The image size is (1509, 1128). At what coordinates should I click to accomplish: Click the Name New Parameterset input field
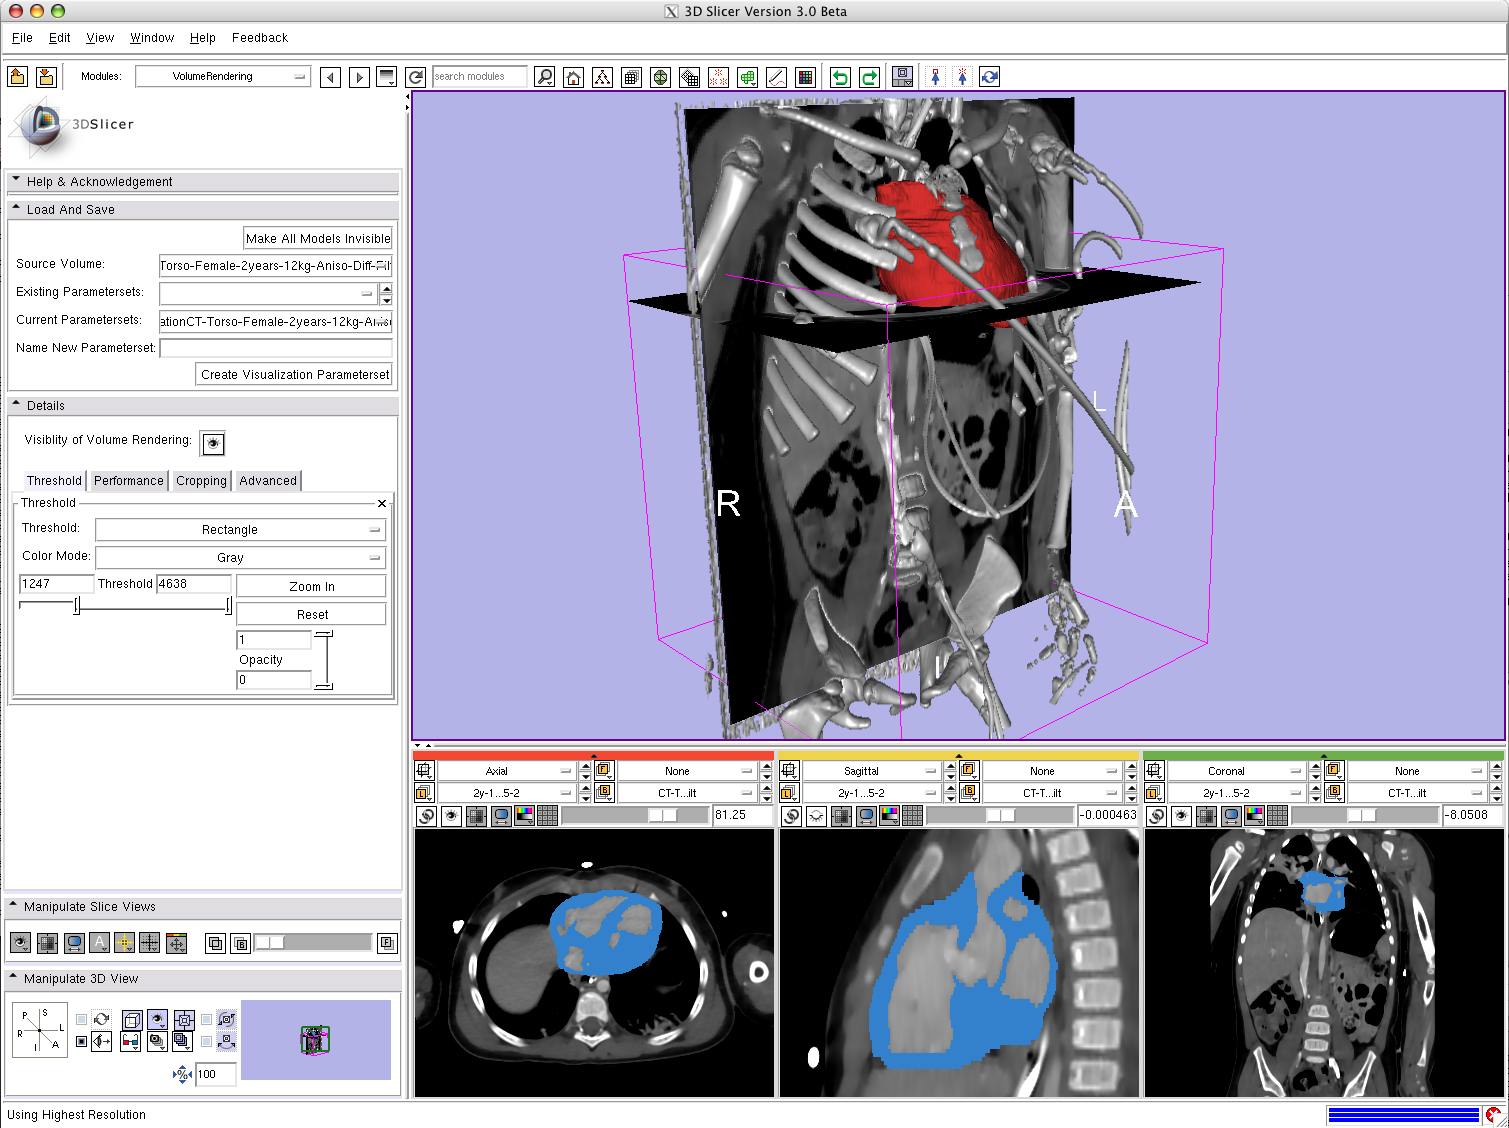tap(275, 348)
